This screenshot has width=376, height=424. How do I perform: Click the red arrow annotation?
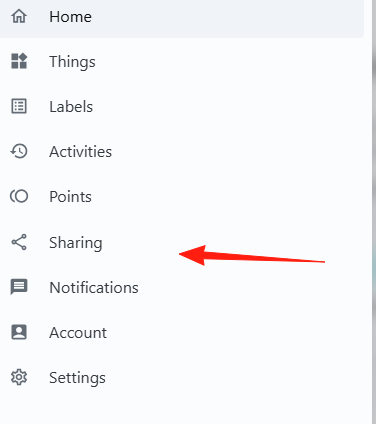(252, 255)
